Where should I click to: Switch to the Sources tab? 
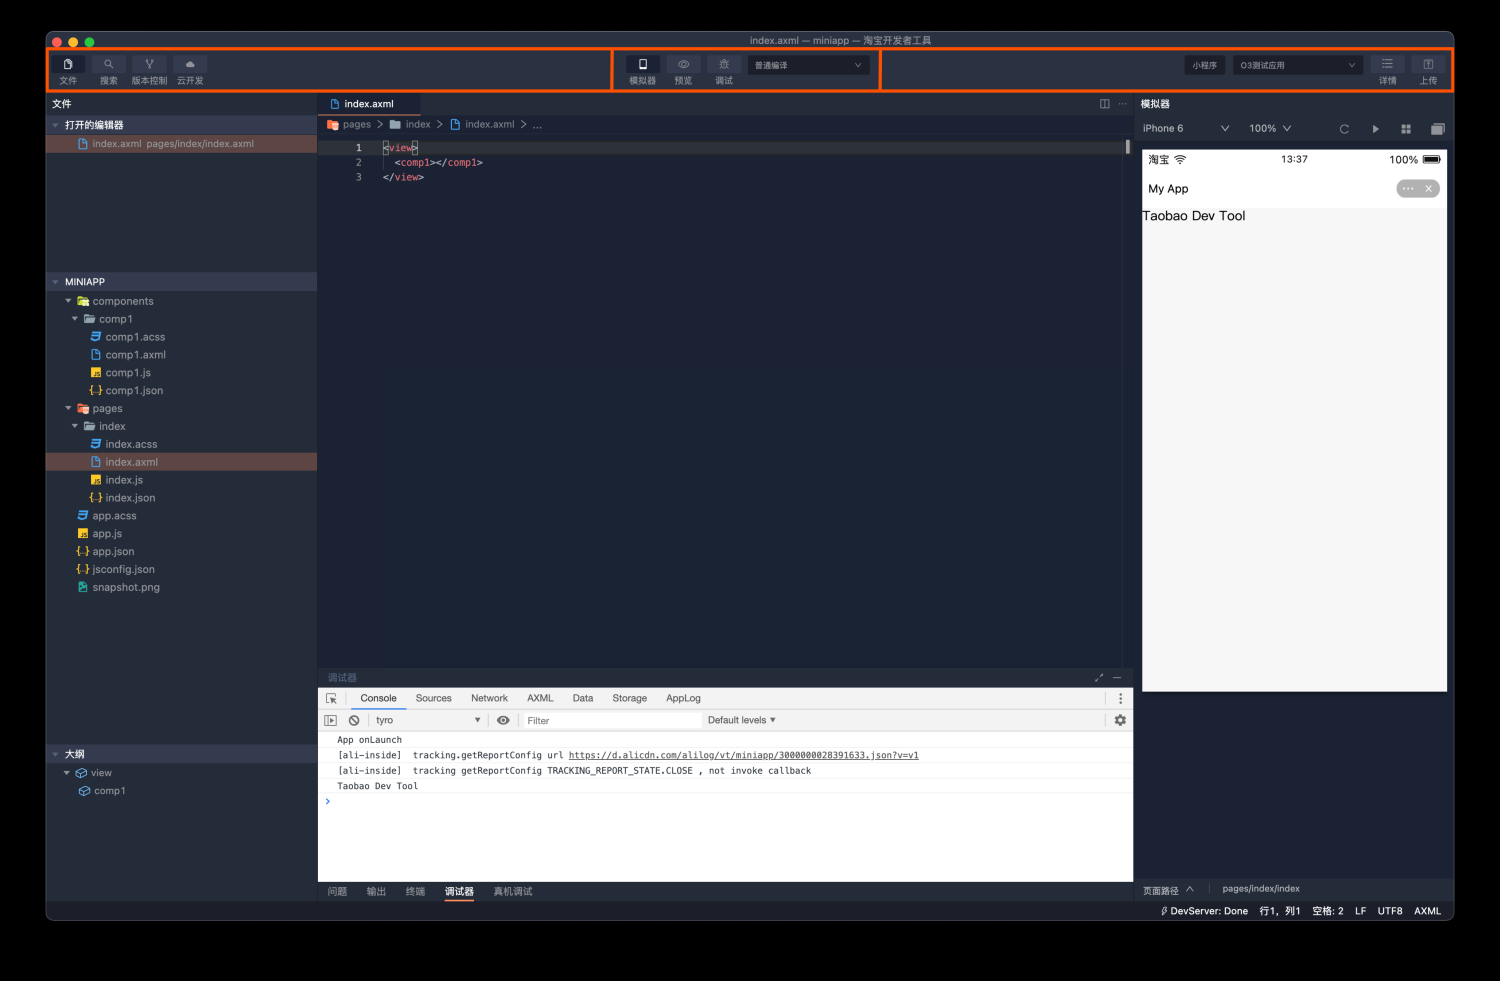pos(433,698)
